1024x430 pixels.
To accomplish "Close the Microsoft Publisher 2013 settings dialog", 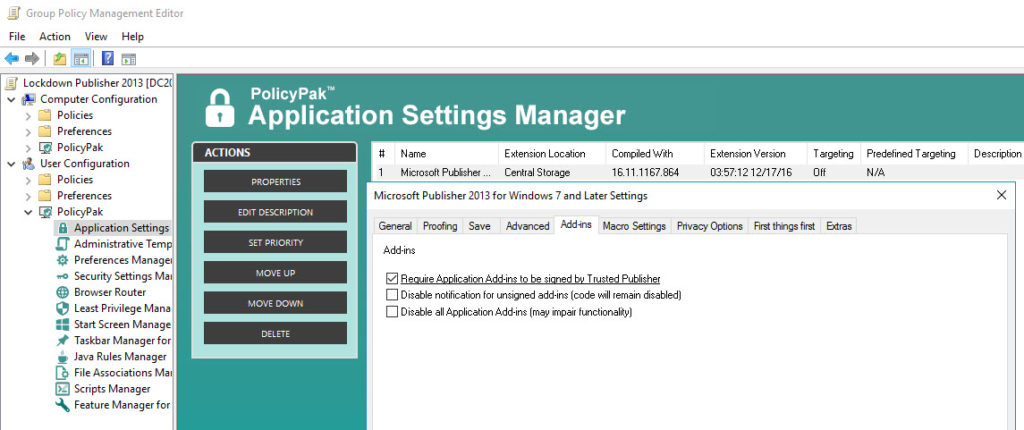I will click(x=1001, y=195).
